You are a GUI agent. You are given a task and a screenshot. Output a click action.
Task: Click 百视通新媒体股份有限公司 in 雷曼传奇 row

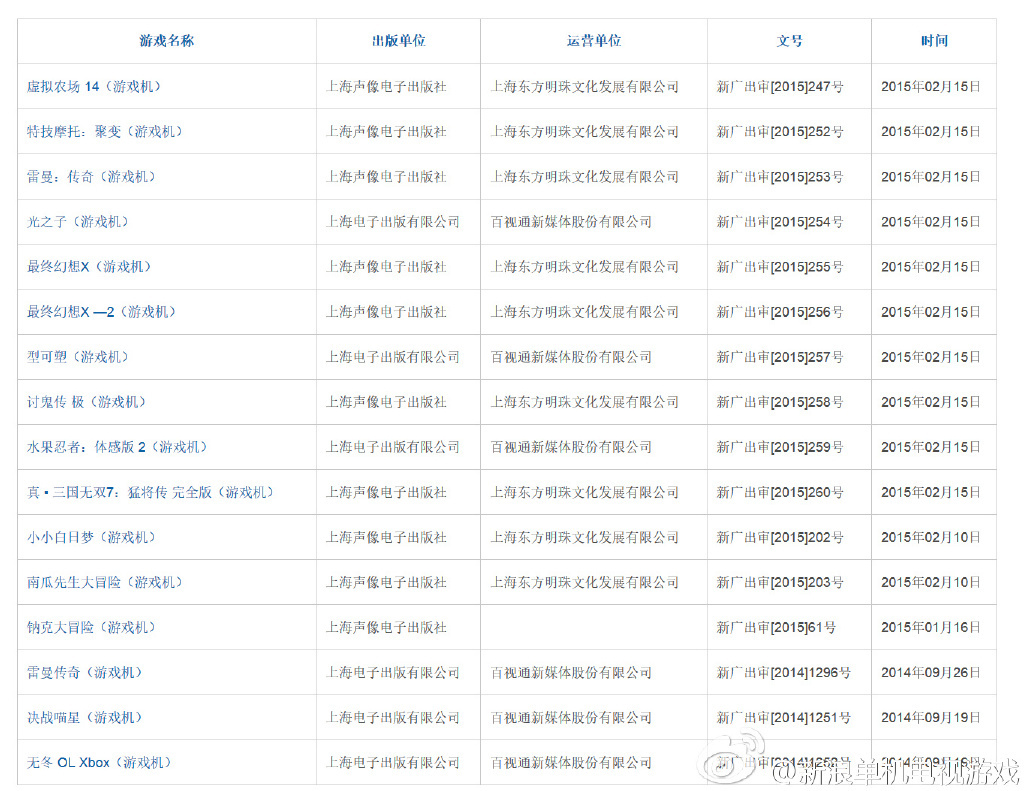[x=571, y=672]
